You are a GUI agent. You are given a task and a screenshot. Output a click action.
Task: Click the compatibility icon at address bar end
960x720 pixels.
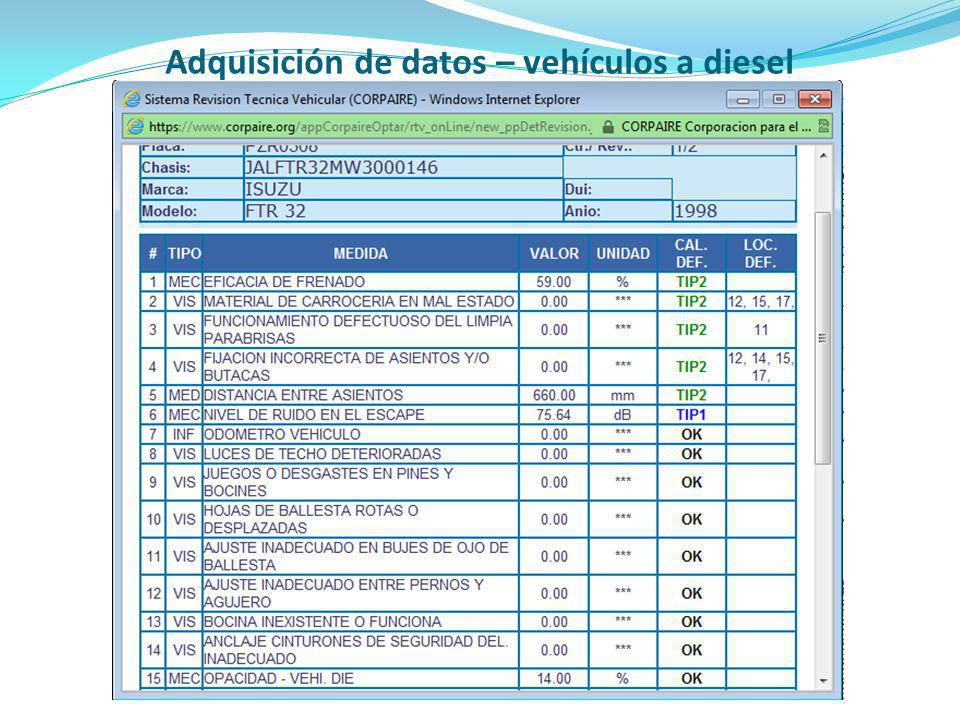[823, 127]
